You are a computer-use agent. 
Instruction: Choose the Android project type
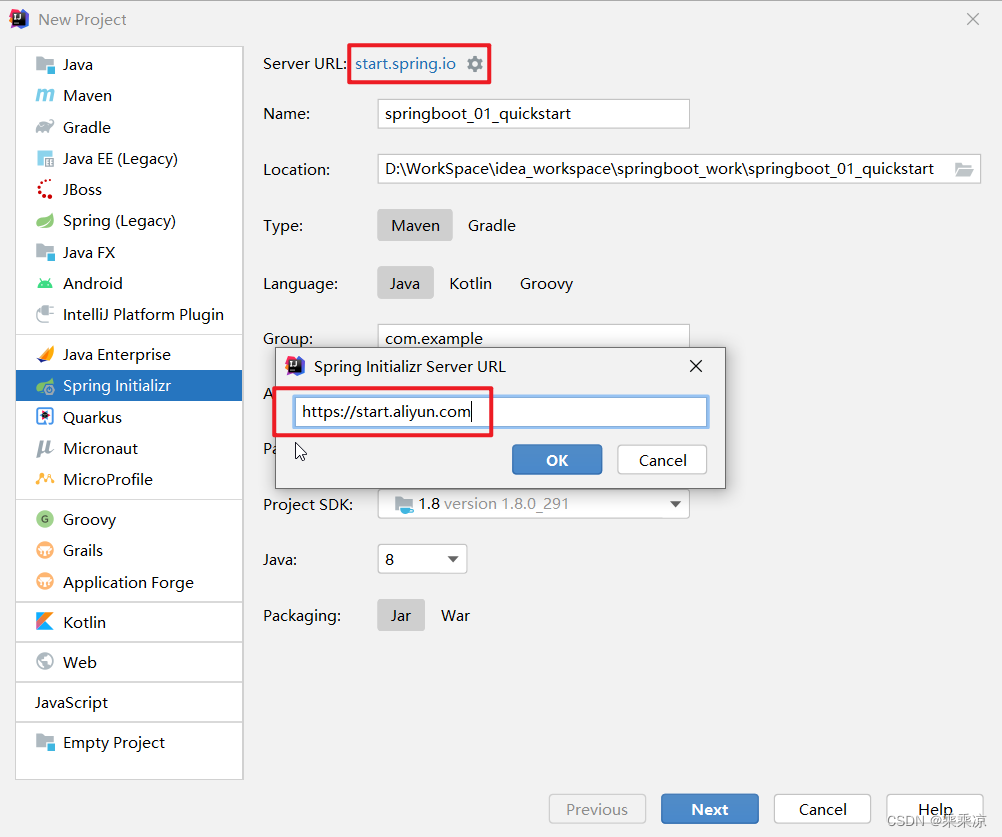[x=91, y=283]
